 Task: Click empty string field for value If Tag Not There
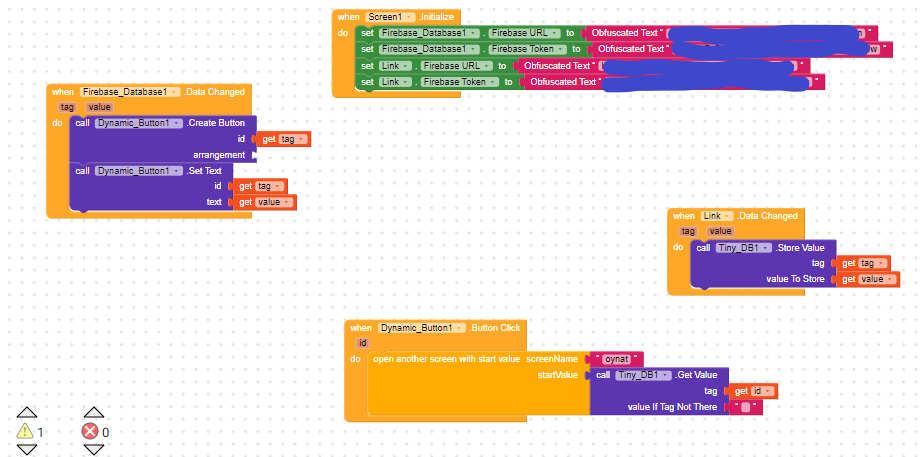(x=746, y=407)
